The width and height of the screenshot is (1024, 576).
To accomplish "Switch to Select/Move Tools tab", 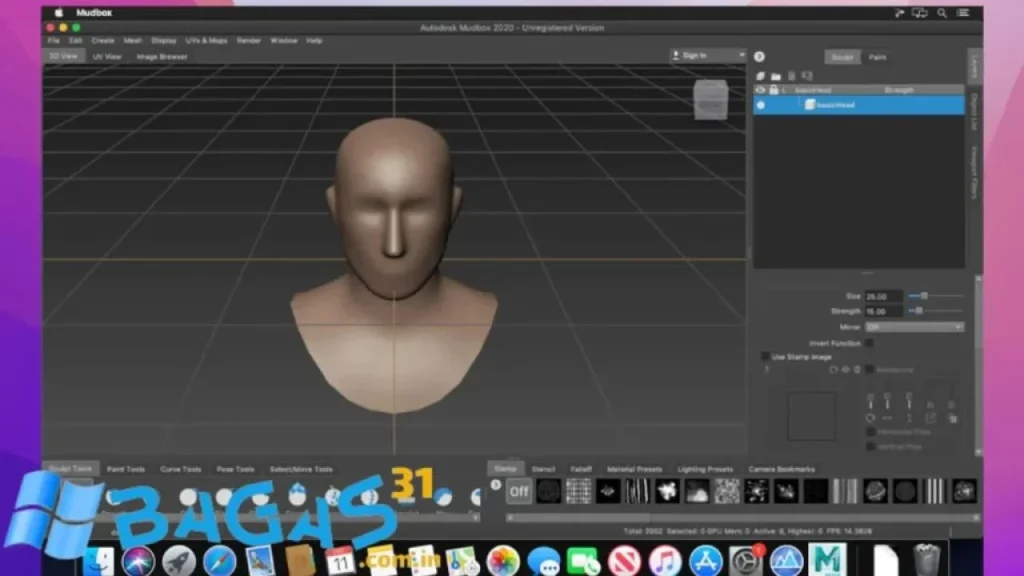I will pyautogui.click(x=301, y=469).
